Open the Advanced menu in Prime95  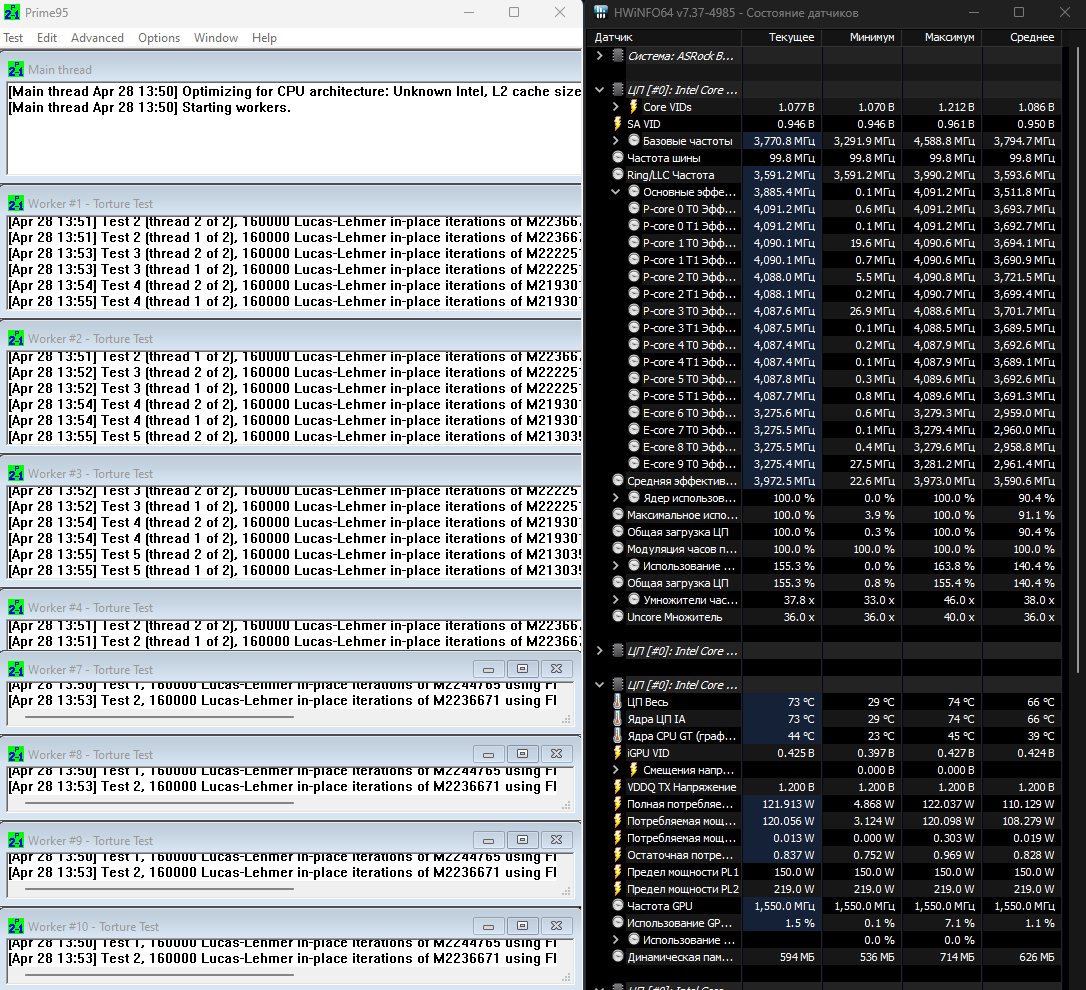pos(97,38)
